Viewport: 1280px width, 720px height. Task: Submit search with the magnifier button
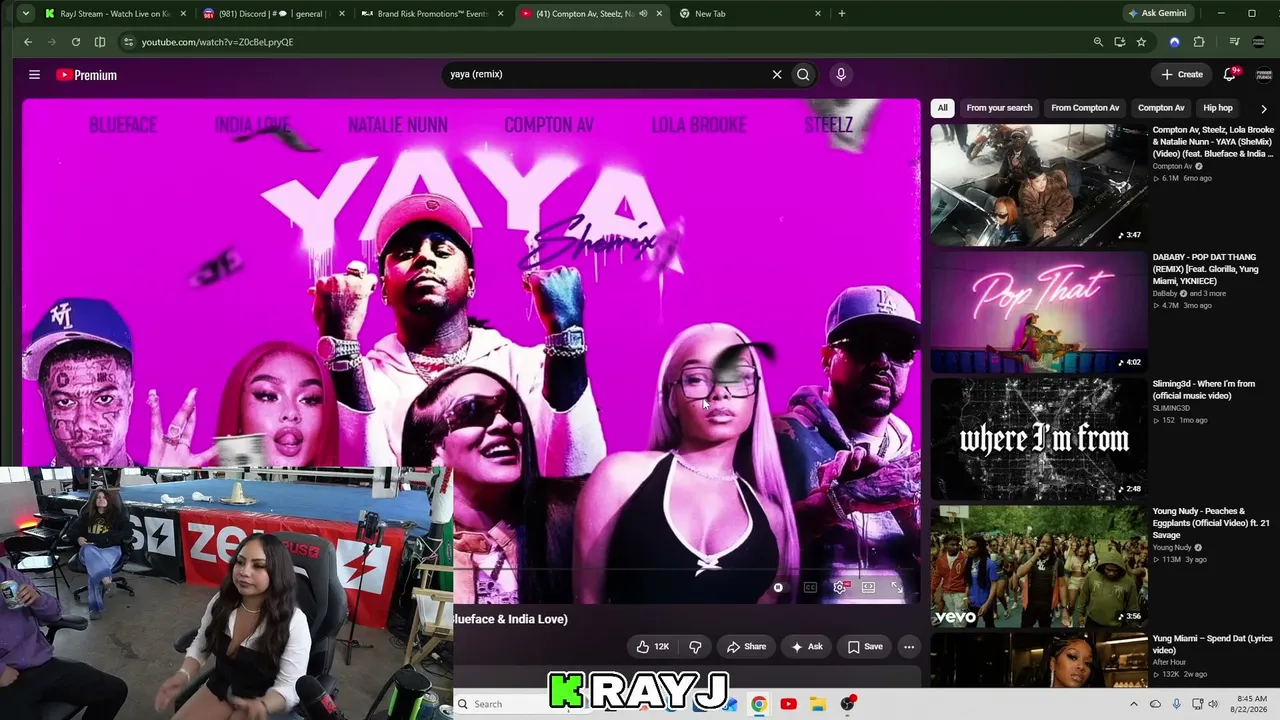point(803,74)
